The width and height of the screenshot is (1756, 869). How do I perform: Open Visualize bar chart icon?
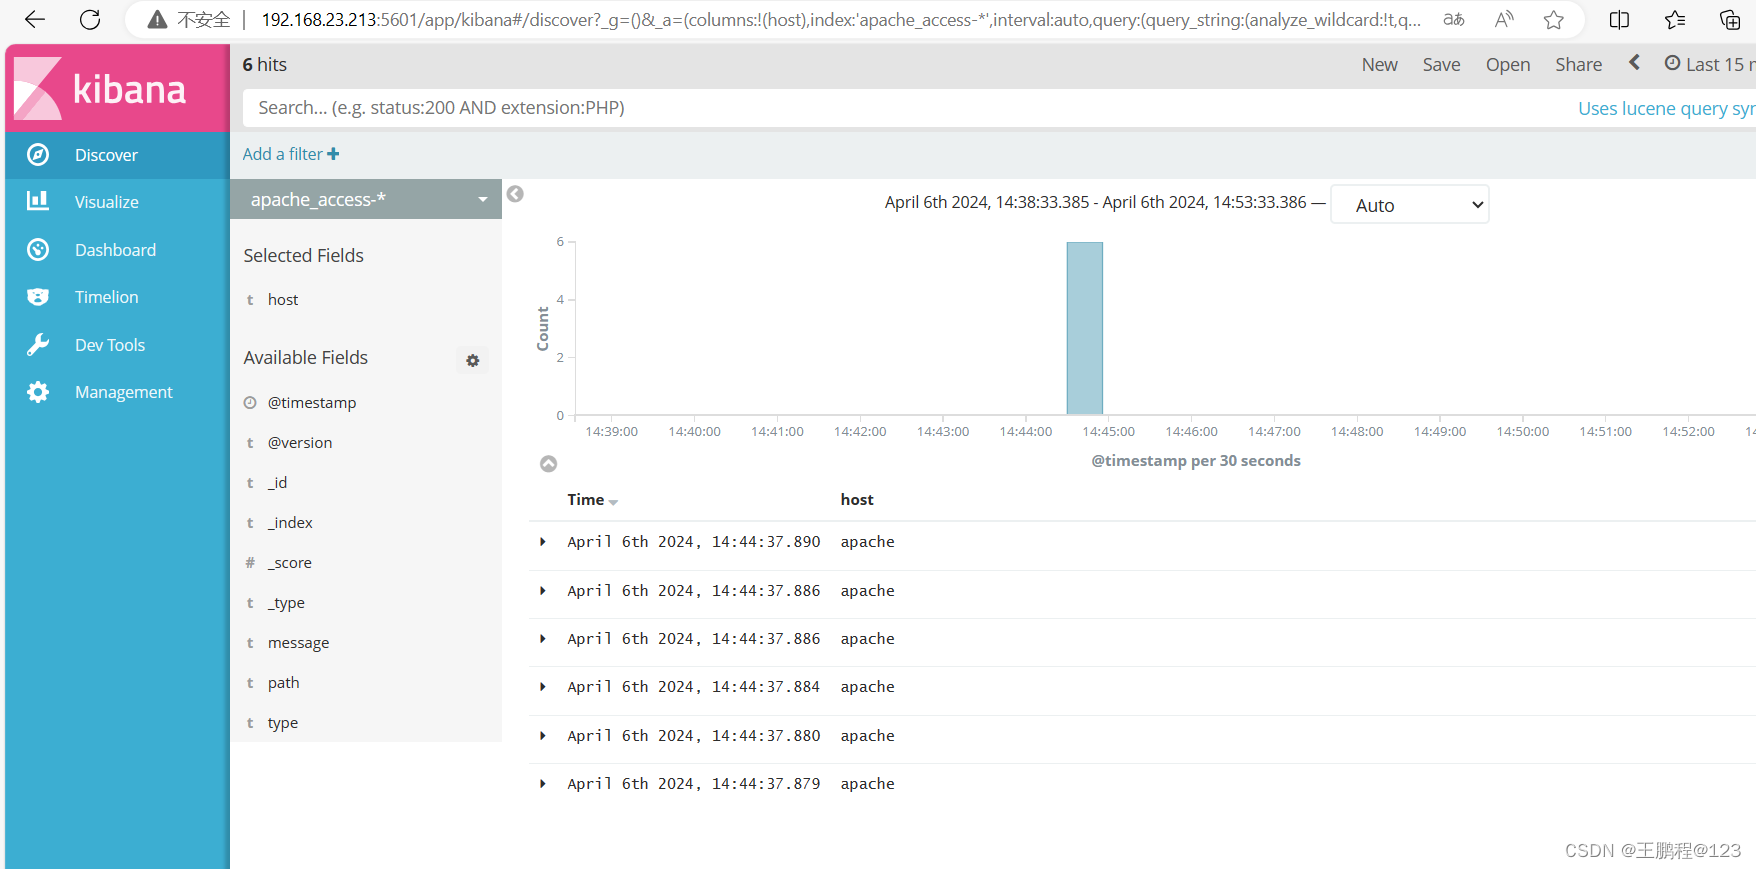pyautogui.click(x=38, y=201)
